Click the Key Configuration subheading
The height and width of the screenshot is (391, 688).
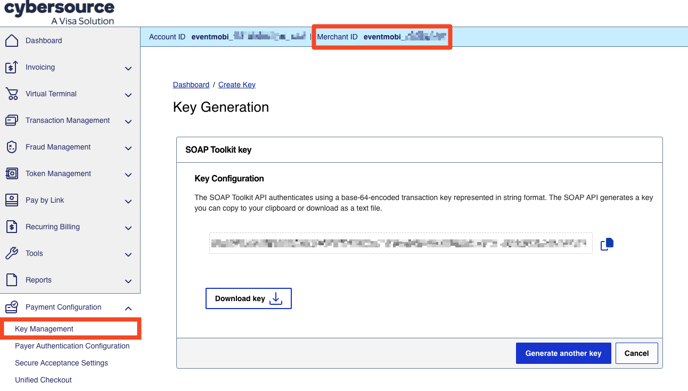pyautogui.click(x=229, y=179)
